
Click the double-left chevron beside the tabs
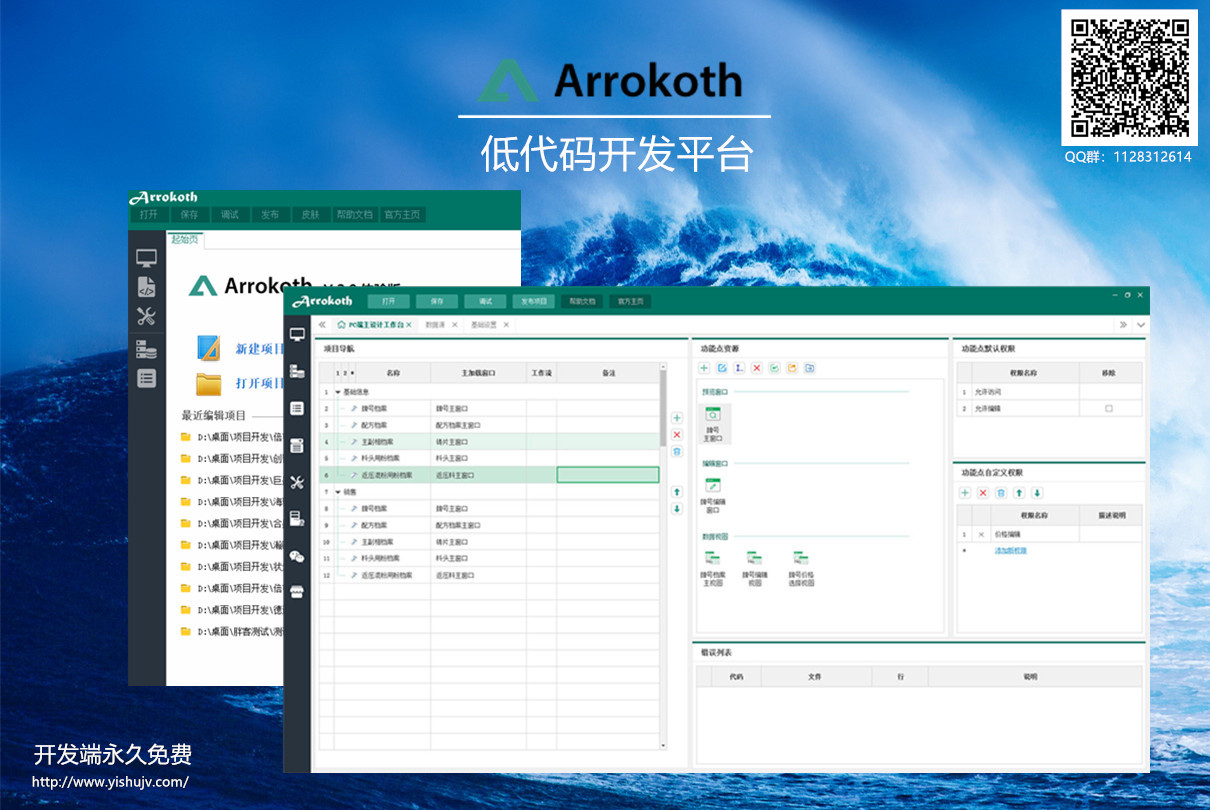[x=322, y=325]
